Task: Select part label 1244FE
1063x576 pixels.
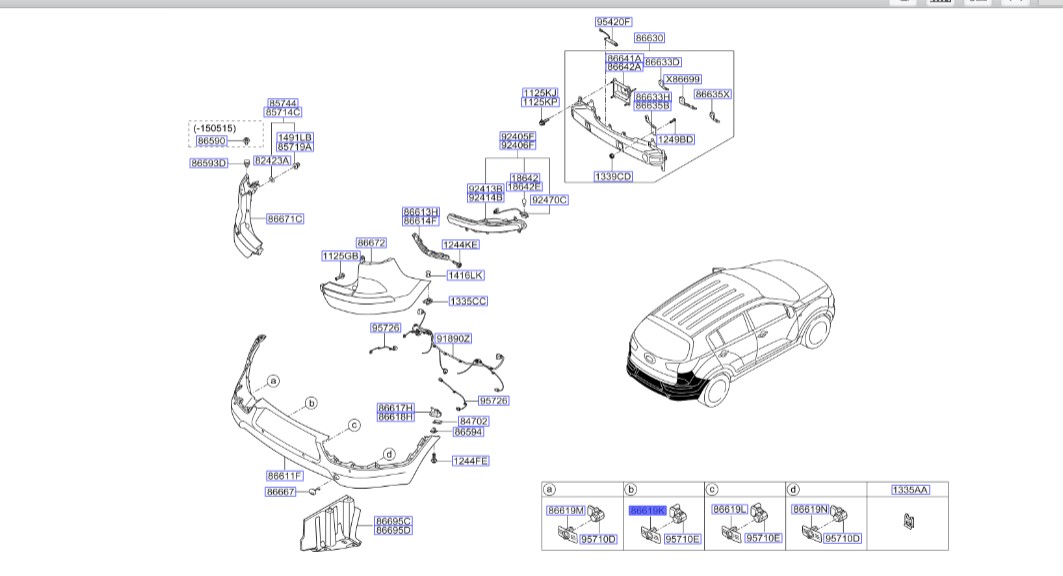Action: tap(470, 461)
